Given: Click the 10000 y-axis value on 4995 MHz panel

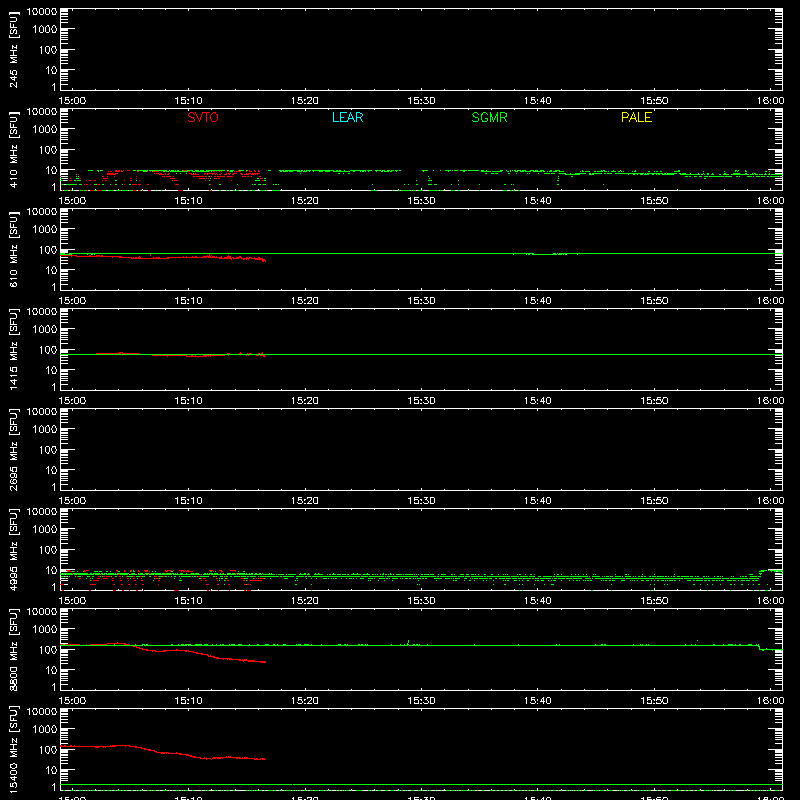Looking at the screenshot, I should [42, 512].
